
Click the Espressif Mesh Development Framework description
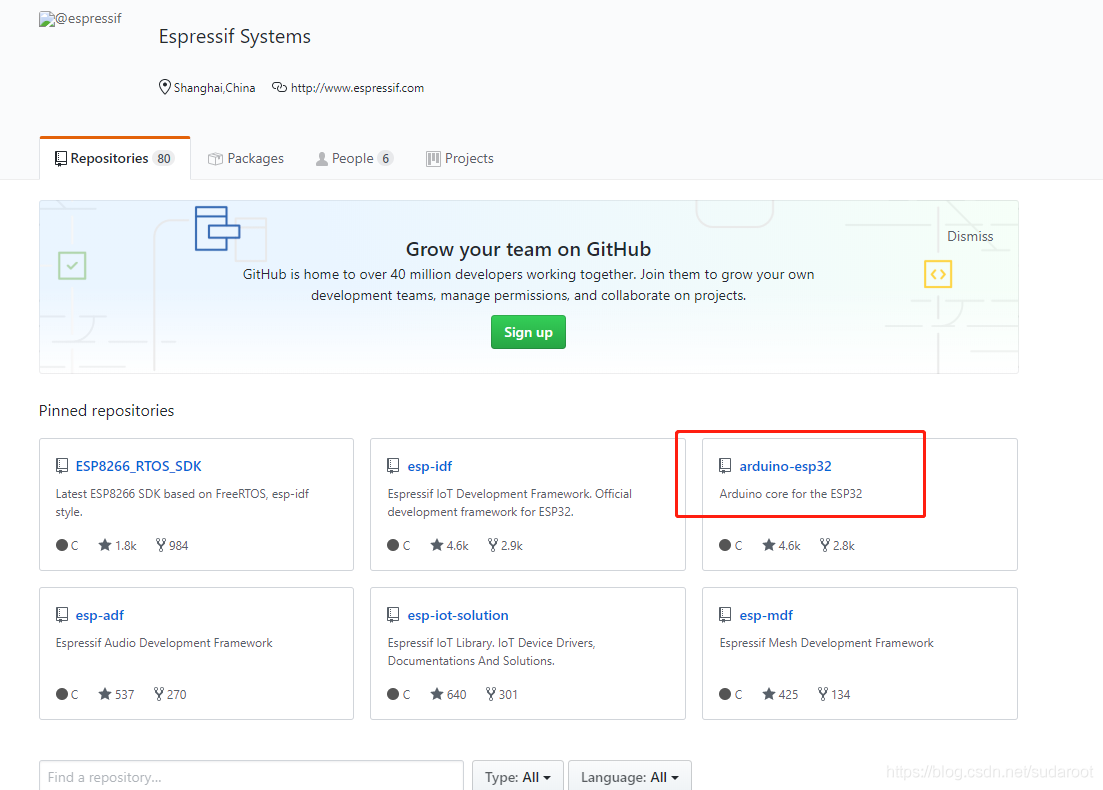point(827,643)
